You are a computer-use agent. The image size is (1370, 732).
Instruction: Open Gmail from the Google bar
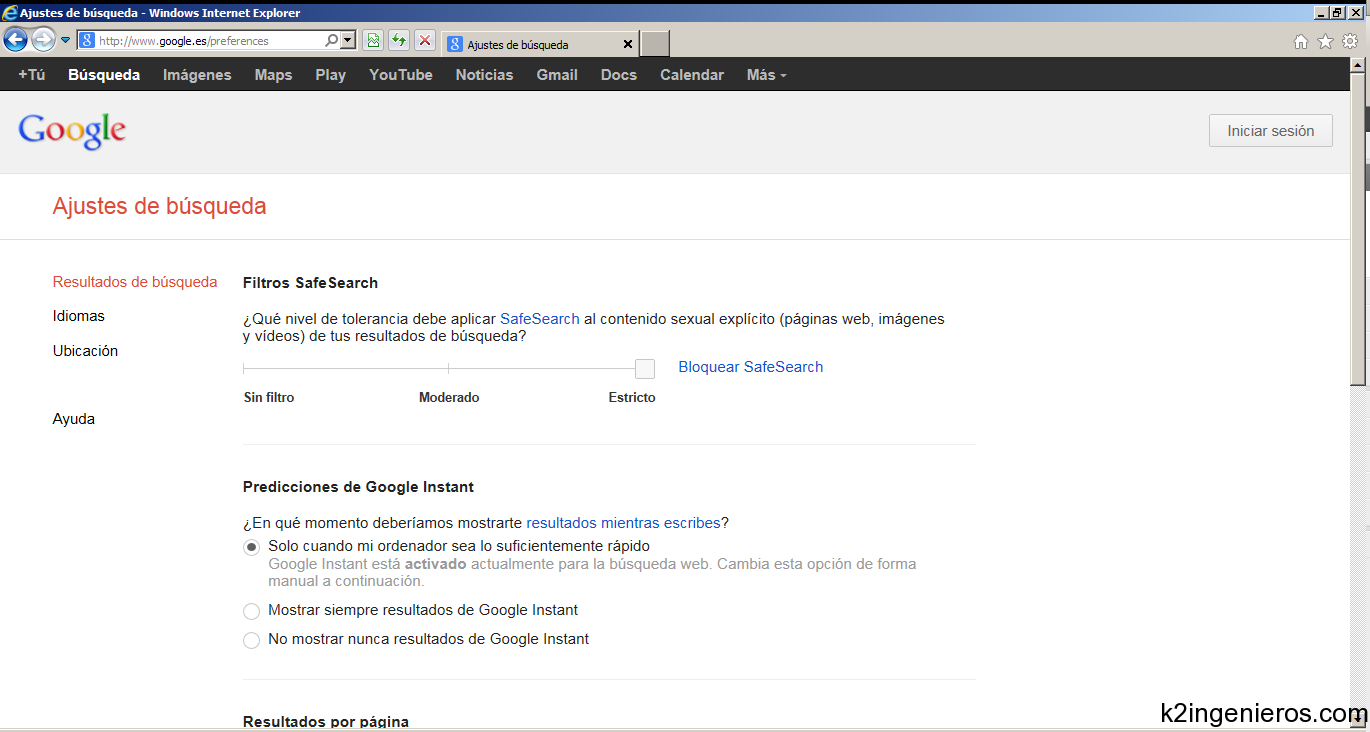point(557,75)
